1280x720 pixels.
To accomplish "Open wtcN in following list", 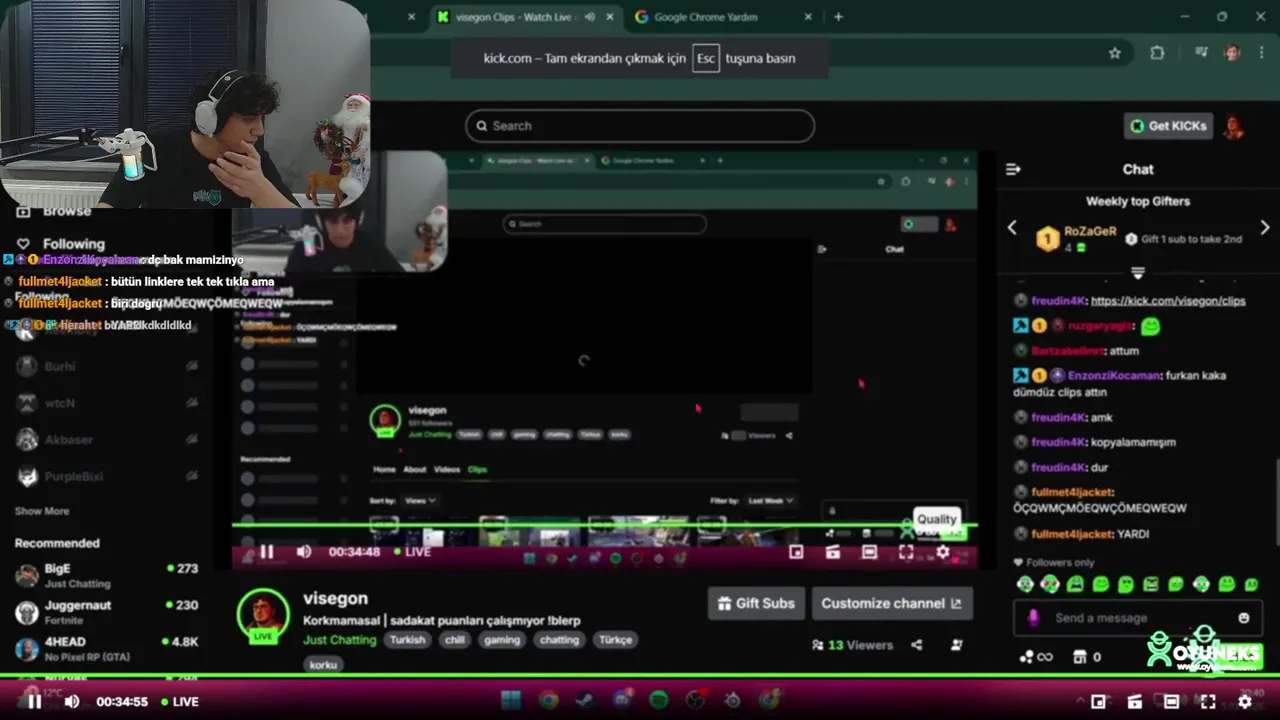I will coord(107,403).
